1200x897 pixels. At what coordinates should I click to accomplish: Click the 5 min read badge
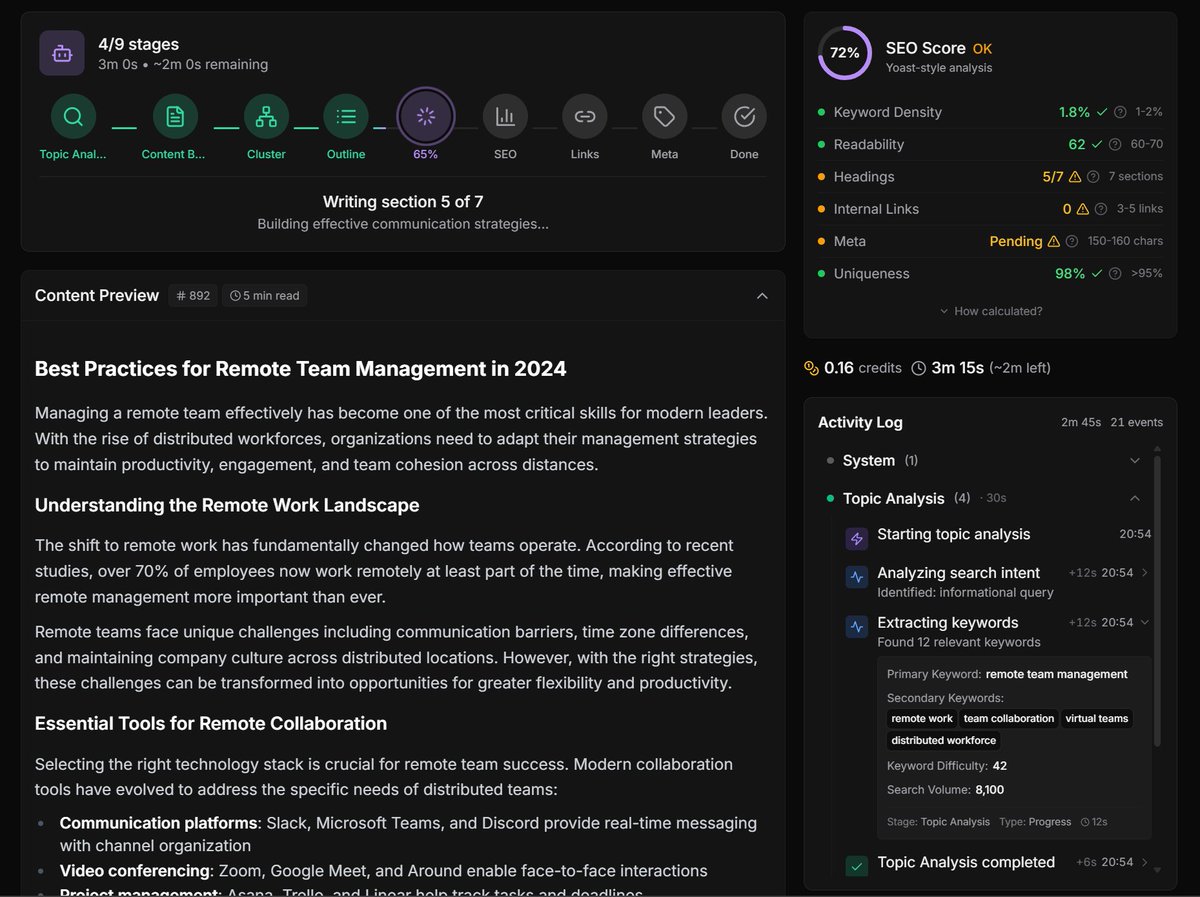click(x=264, y=296)
